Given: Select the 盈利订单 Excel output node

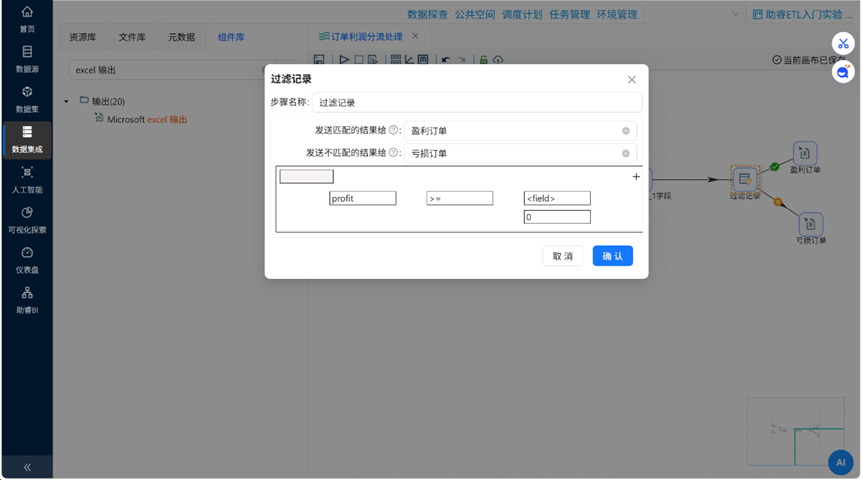Looking at the screenshot, I should [805, 153].
